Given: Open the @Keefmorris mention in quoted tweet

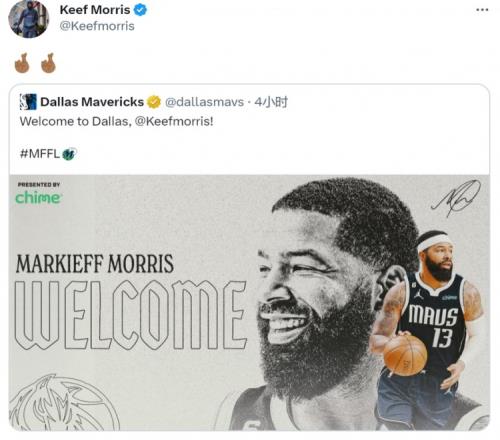Looking at the screenshot, I should (x=174, y=121).
